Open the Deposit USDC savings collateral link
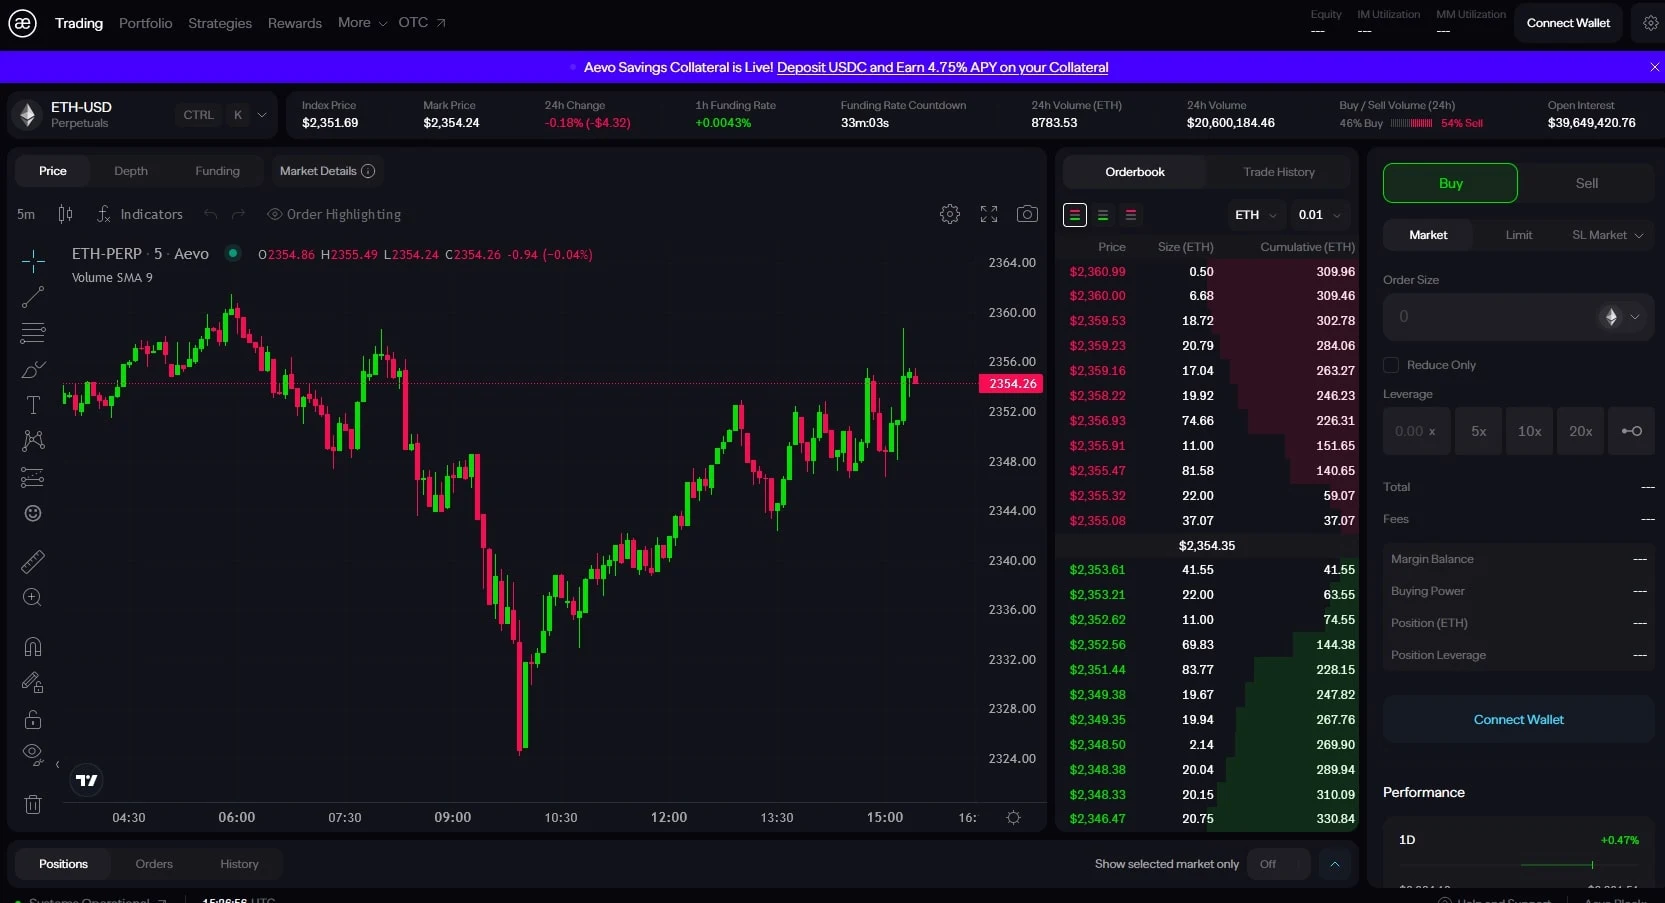The width and height of the screenshot is (1665, 903). pos(942,67)
